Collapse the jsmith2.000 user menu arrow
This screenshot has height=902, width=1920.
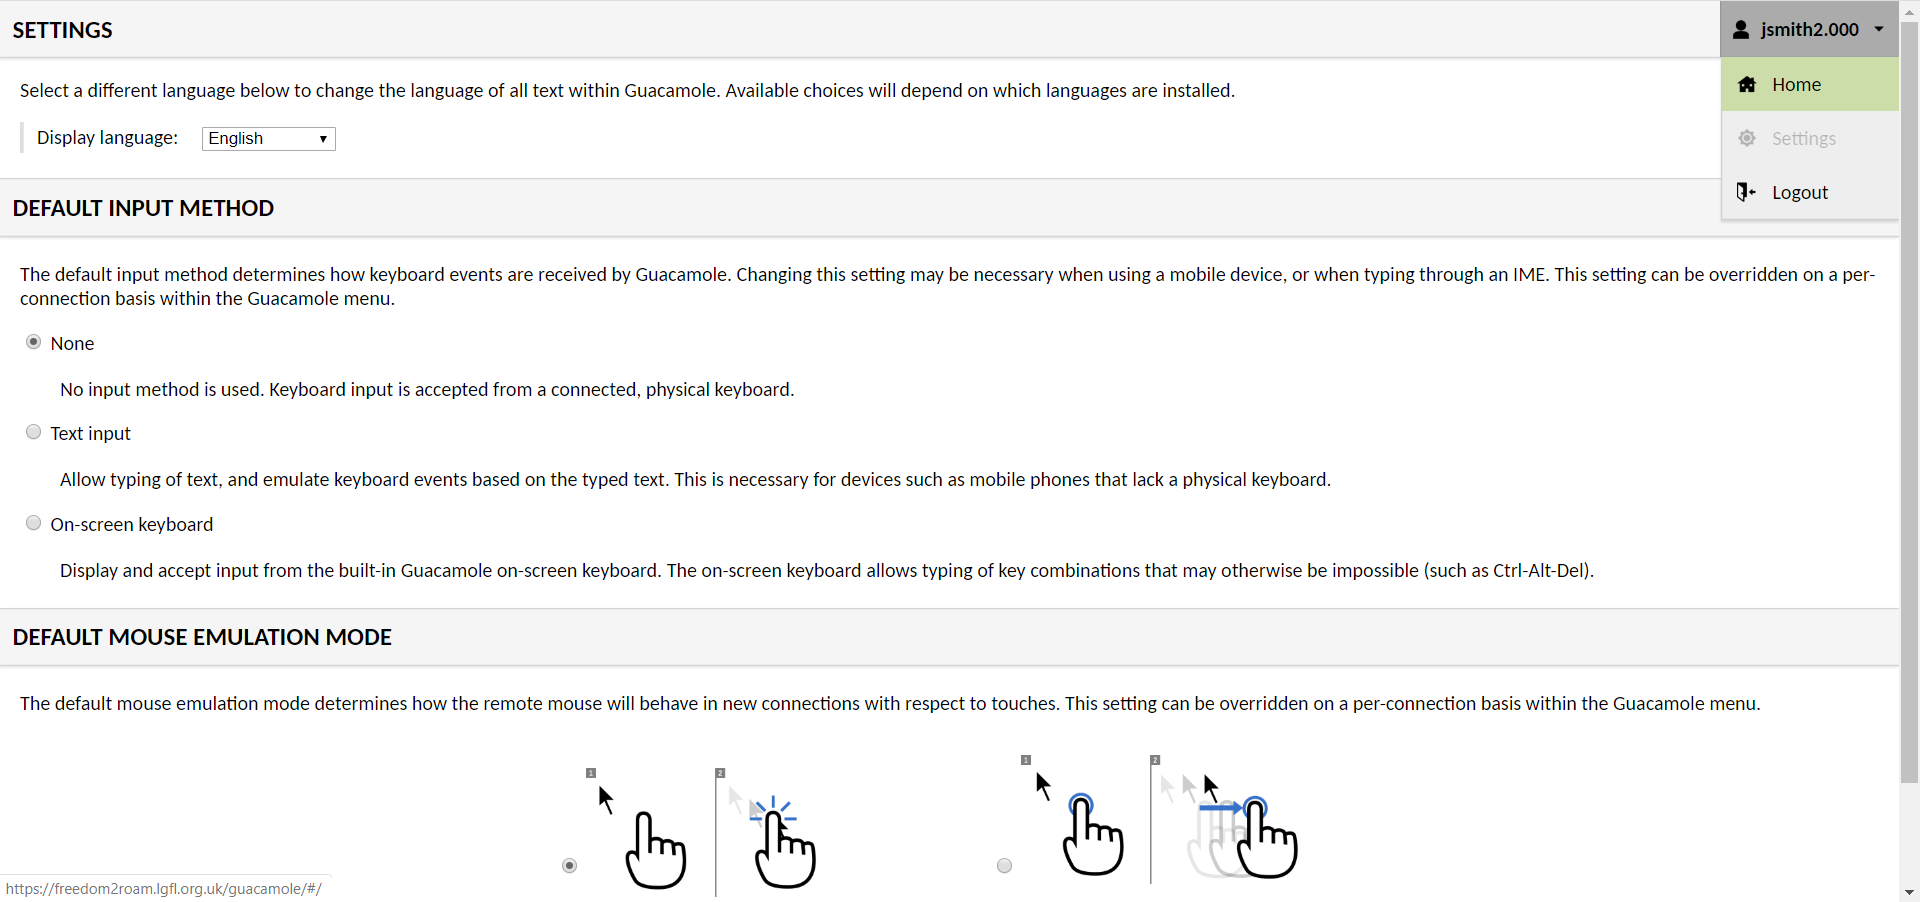click(x=1879, y=29)
